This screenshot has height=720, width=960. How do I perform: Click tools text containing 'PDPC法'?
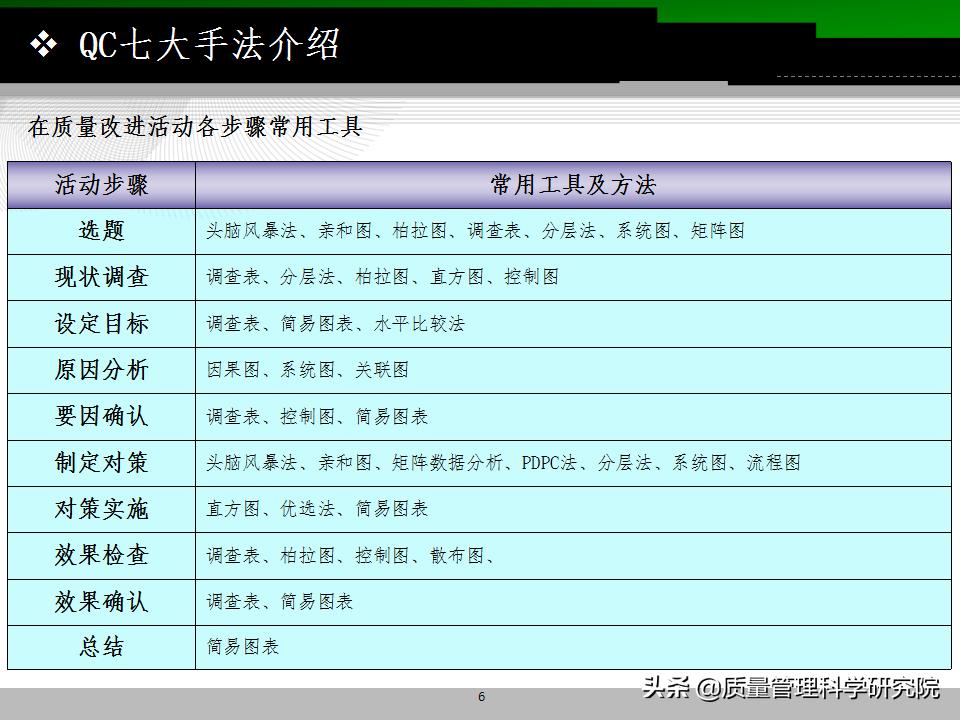(503, 462)
